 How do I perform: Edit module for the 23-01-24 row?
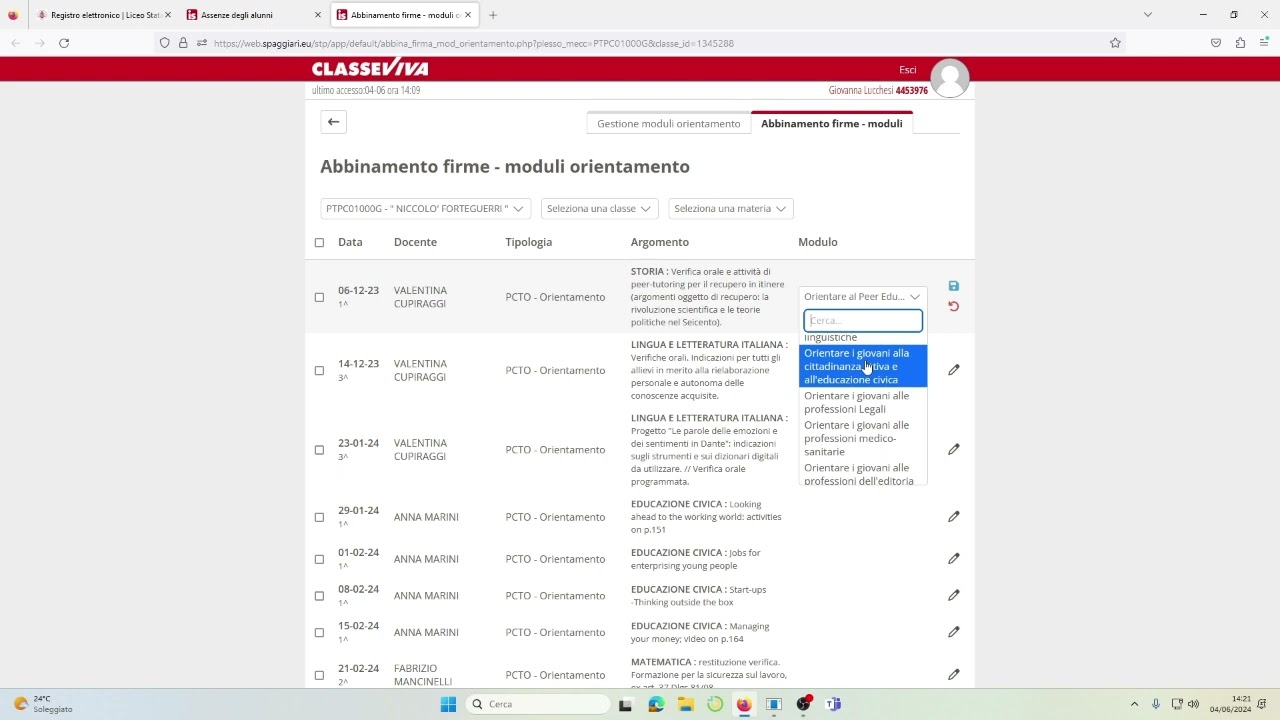953,449
